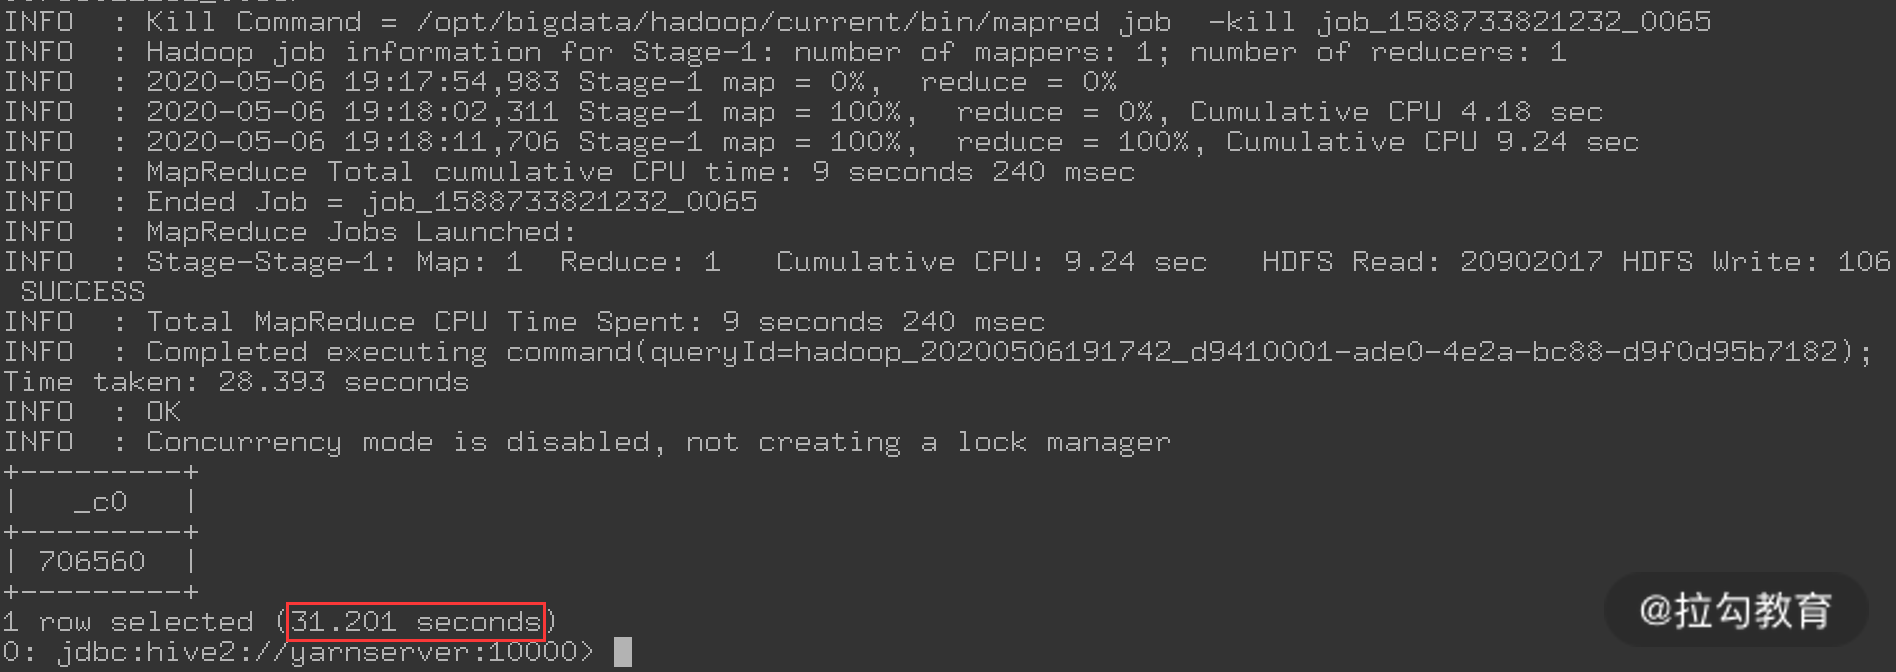
Task: Click the SUCCESS status text
Action: (x=83, y=292)
